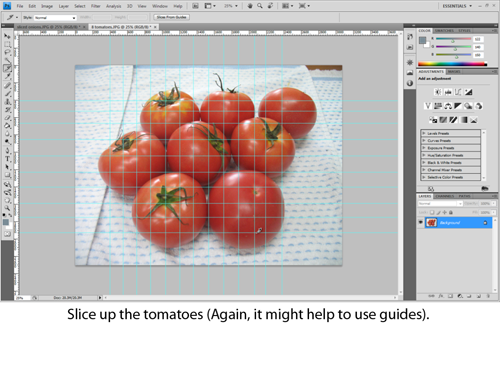Image resolution: width=500 pixels, height=375 pixels.
Task: Open the Style dropdown in the options bar
Action: click(55, 18)
